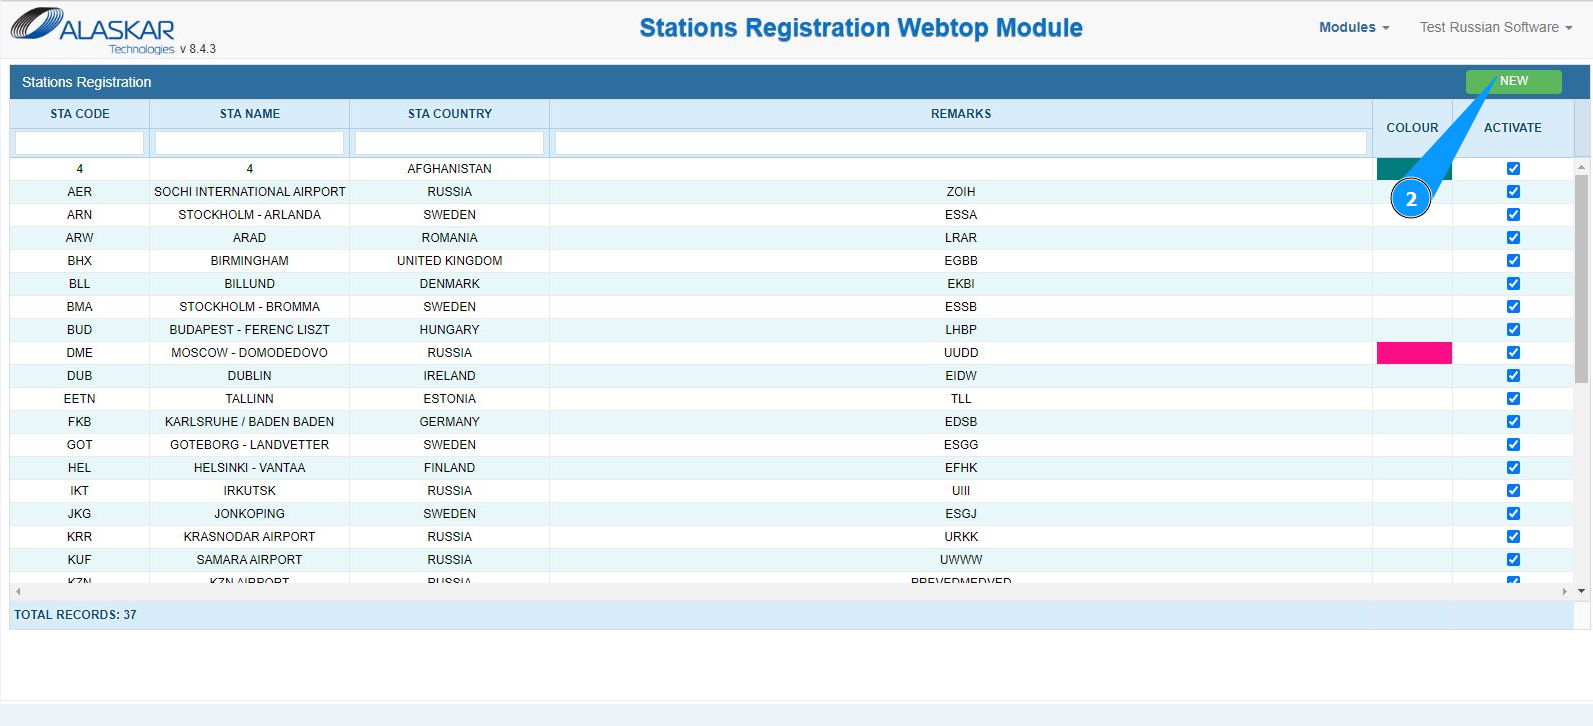
Task: Expand the Test Russian Software menu
Action: pyautogui.click(x=1496, y=27)
